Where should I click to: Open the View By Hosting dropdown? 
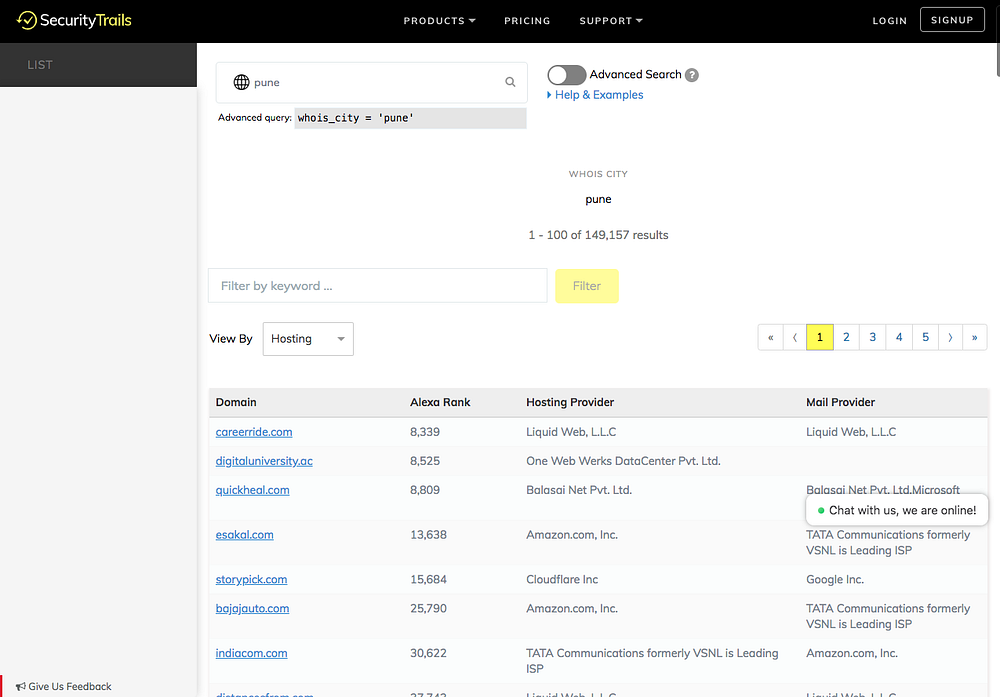[x=308, y=339]
